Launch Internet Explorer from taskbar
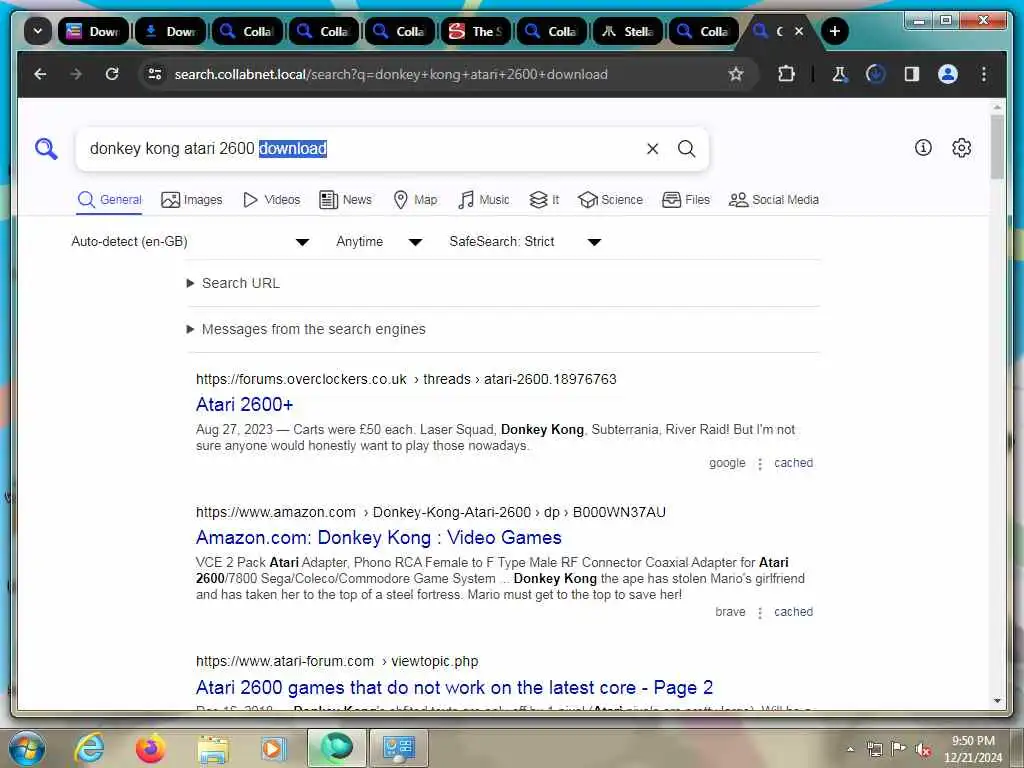1024x768 pixels. [x=89, y=748]
